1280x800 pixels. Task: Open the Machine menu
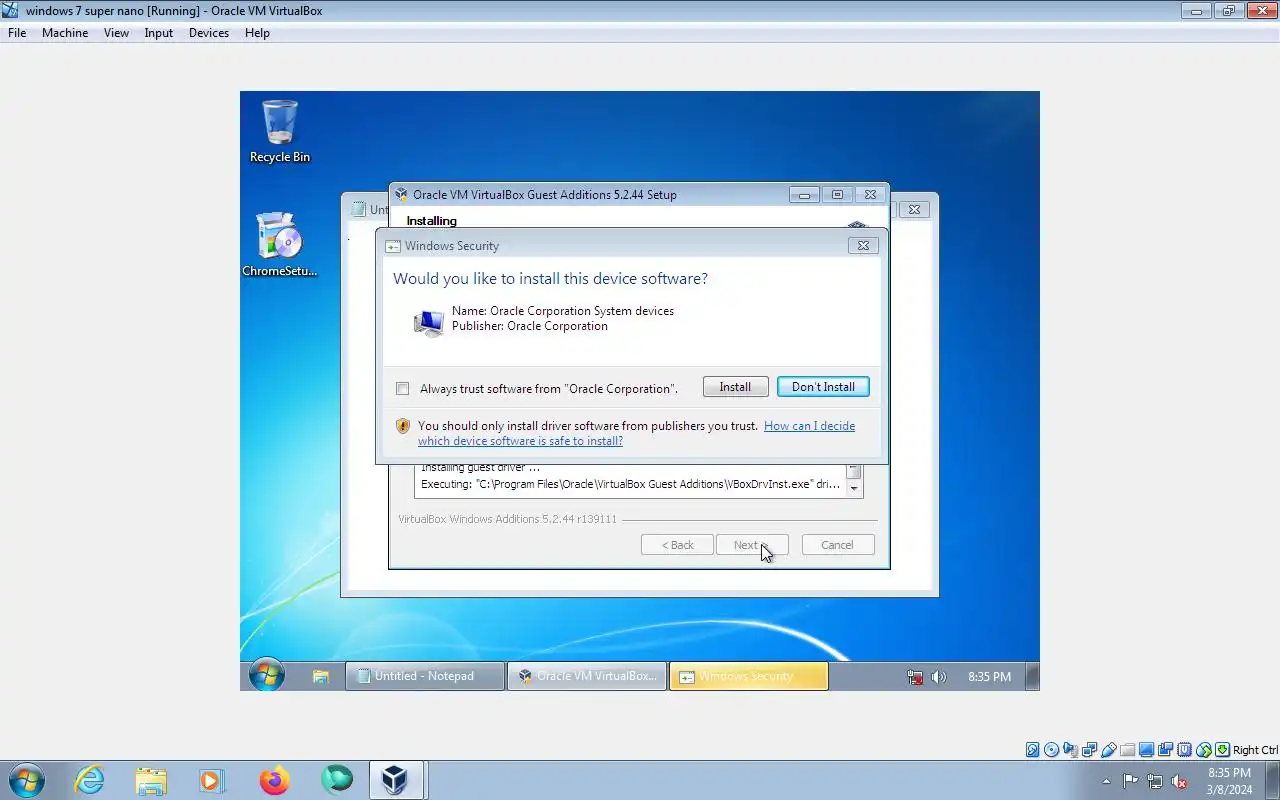click(65, 33)
